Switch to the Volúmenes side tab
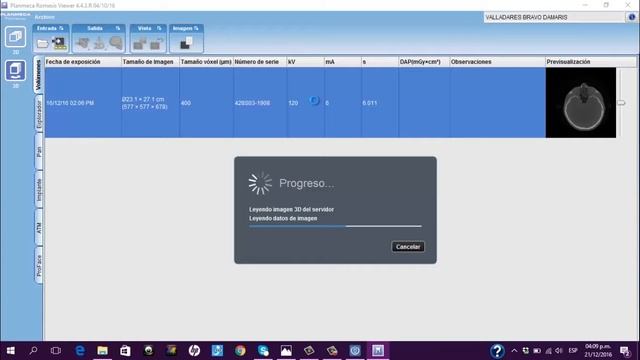The height and width of the screenshot is (360, 640). pyautogui.click(x=38, y=75)
